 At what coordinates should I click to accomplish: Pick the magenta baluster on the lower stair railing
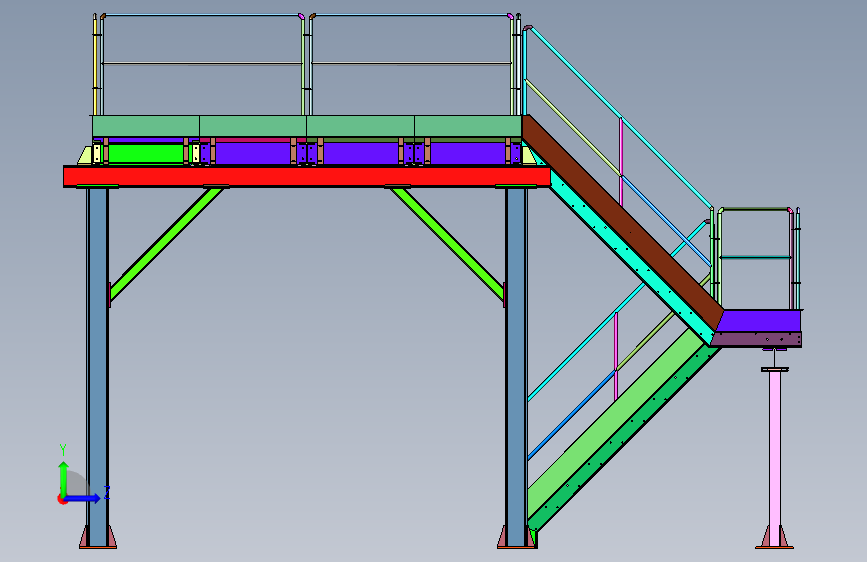click(616, 356)
